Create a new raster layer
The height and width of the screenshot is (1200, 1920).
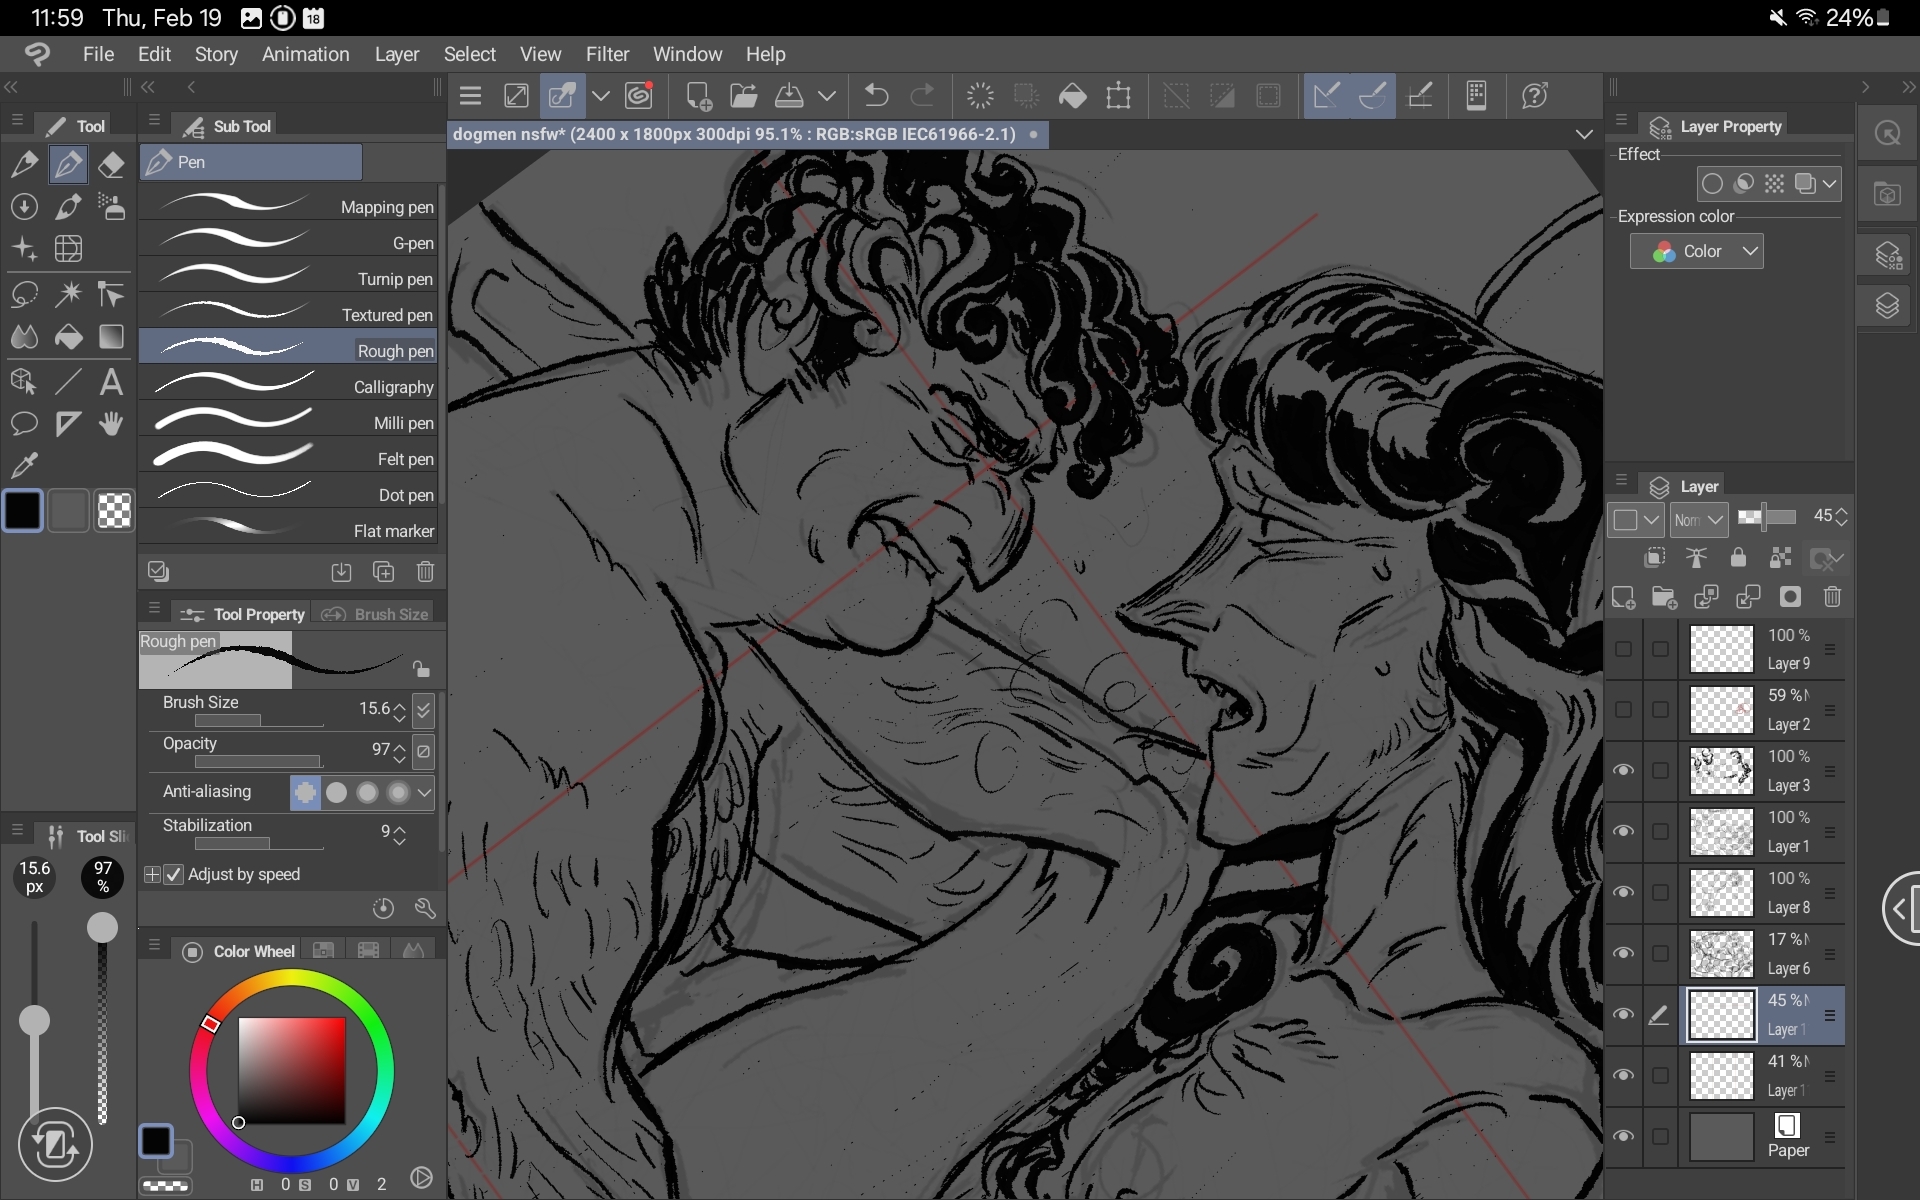pos(1623,597)
